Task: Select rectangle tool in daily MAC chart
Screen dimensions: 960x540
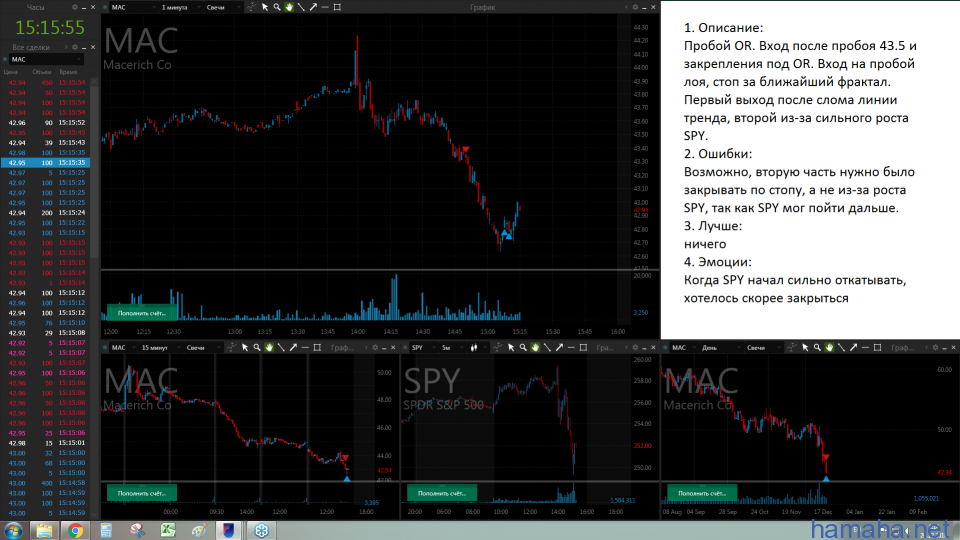Action: (877, 348)
